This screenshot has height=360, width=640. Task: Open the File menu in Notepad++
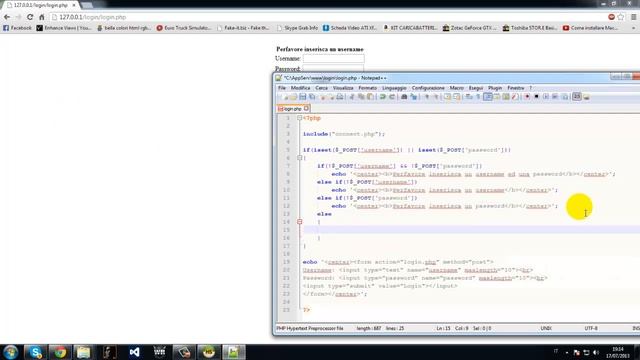click(282, 88)
